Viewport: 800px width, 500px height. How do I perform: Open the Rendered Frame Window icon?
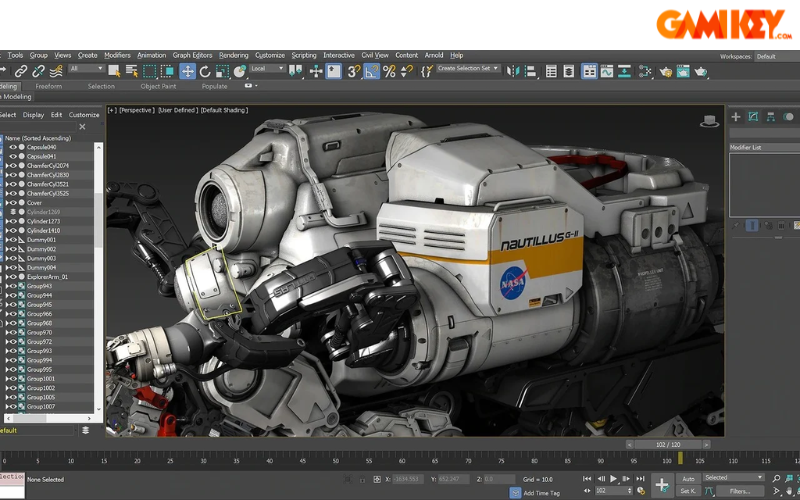coord(683,71)
